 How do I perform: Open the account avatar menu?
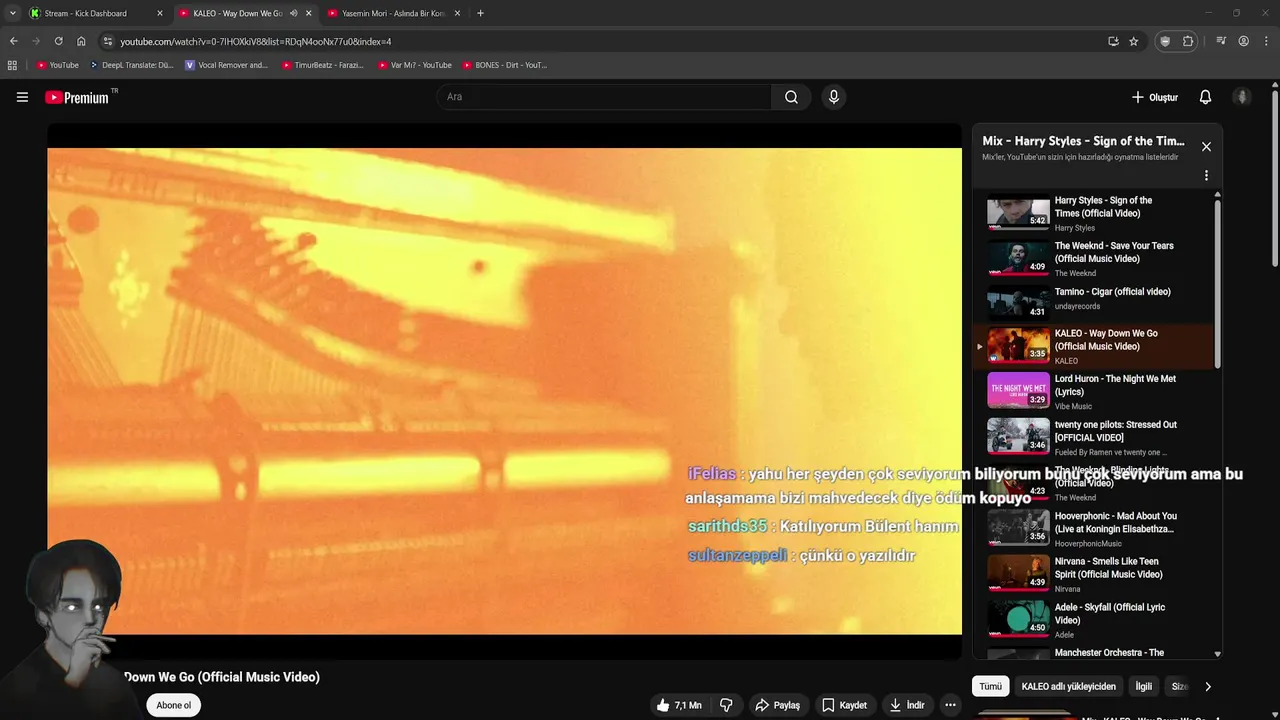(1242, 97)
